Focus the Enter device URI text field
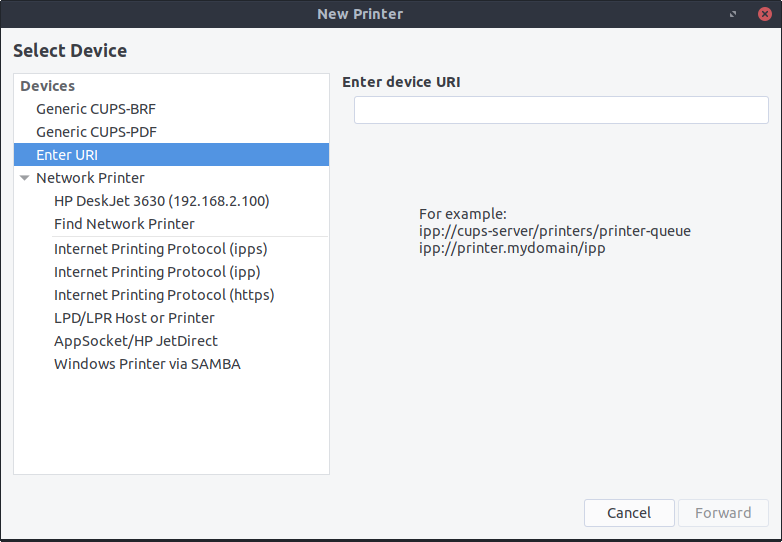 tap(560, 110)
